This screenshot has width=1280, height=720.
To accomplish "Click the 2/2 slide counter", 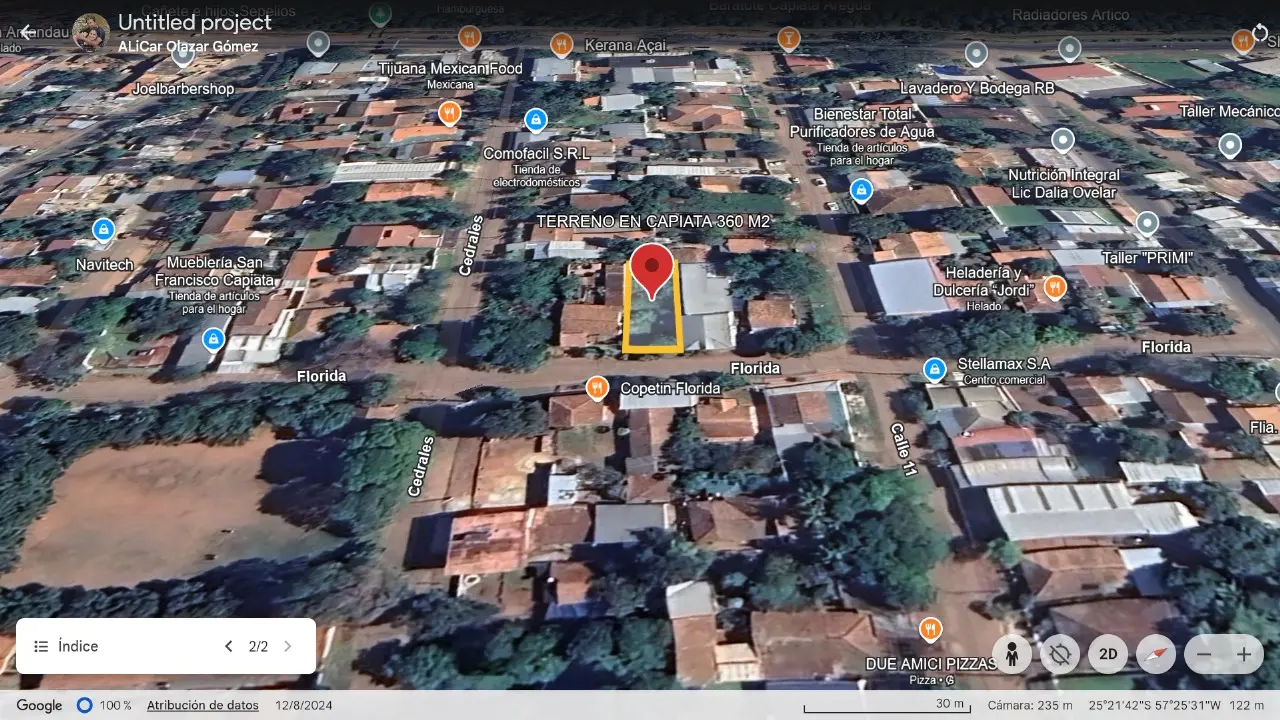I will tap(258, 646).
